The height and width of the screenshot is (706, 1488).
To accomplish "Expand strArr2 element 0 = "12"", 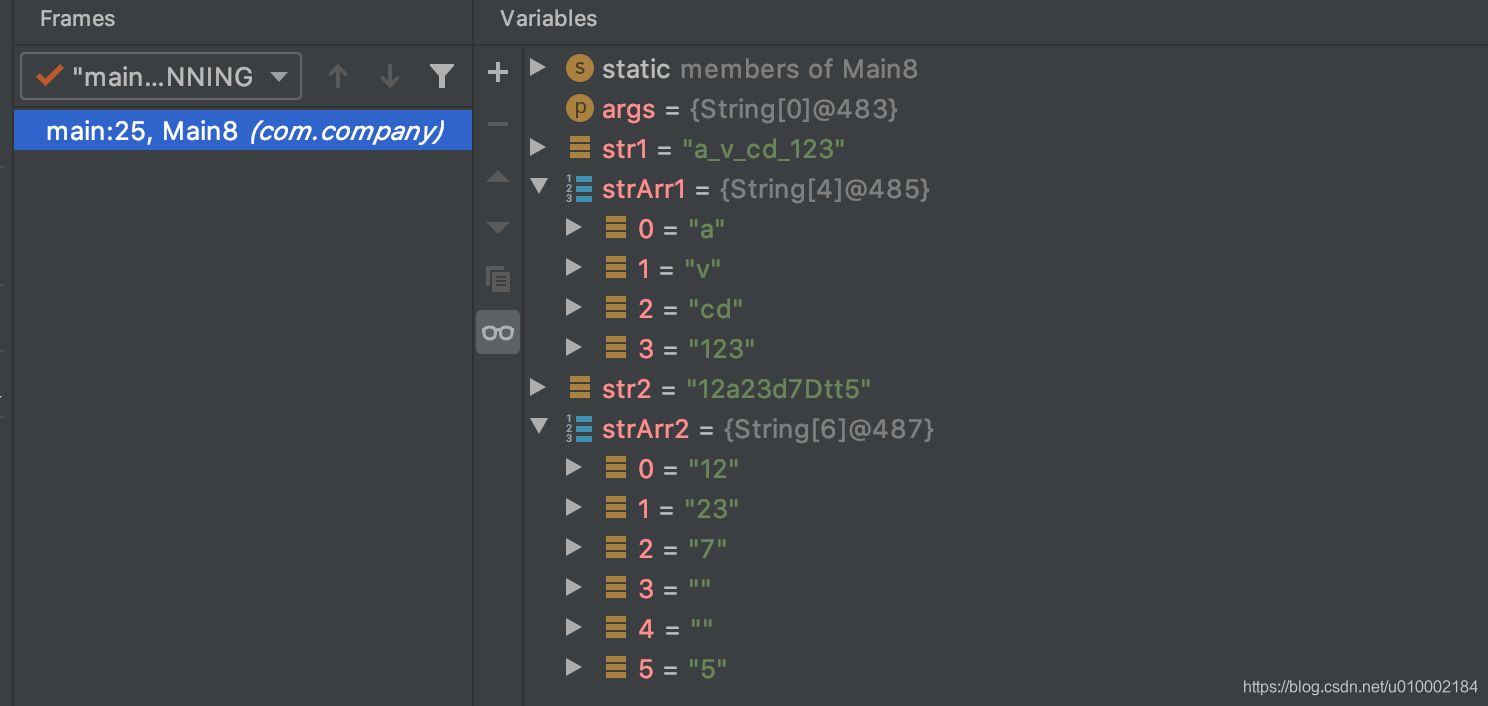I will (x=573, y=467).
